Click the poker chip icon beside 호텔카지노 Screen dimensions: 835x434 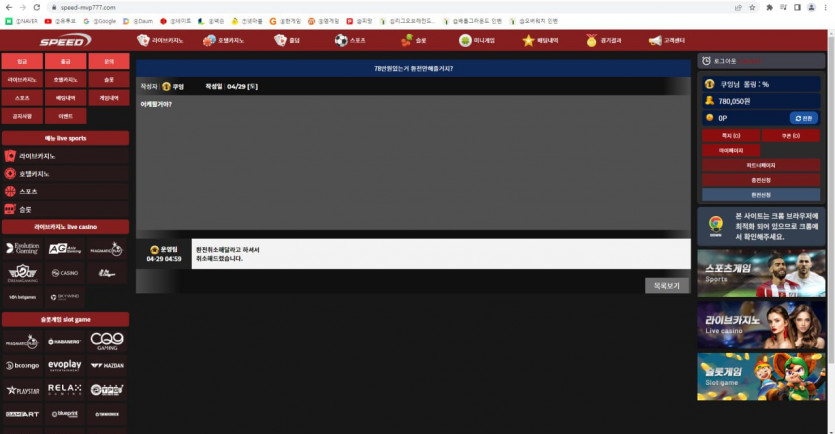10,174
